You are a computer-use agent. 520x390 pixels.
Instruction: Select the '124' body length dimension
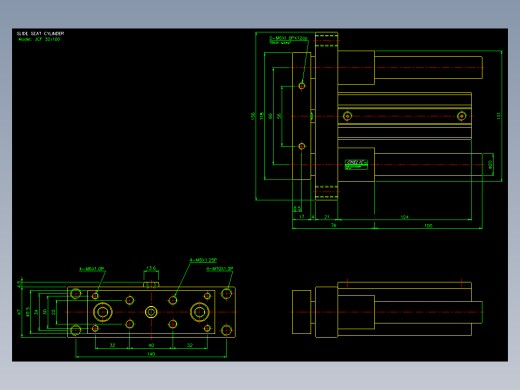[404, 217]
